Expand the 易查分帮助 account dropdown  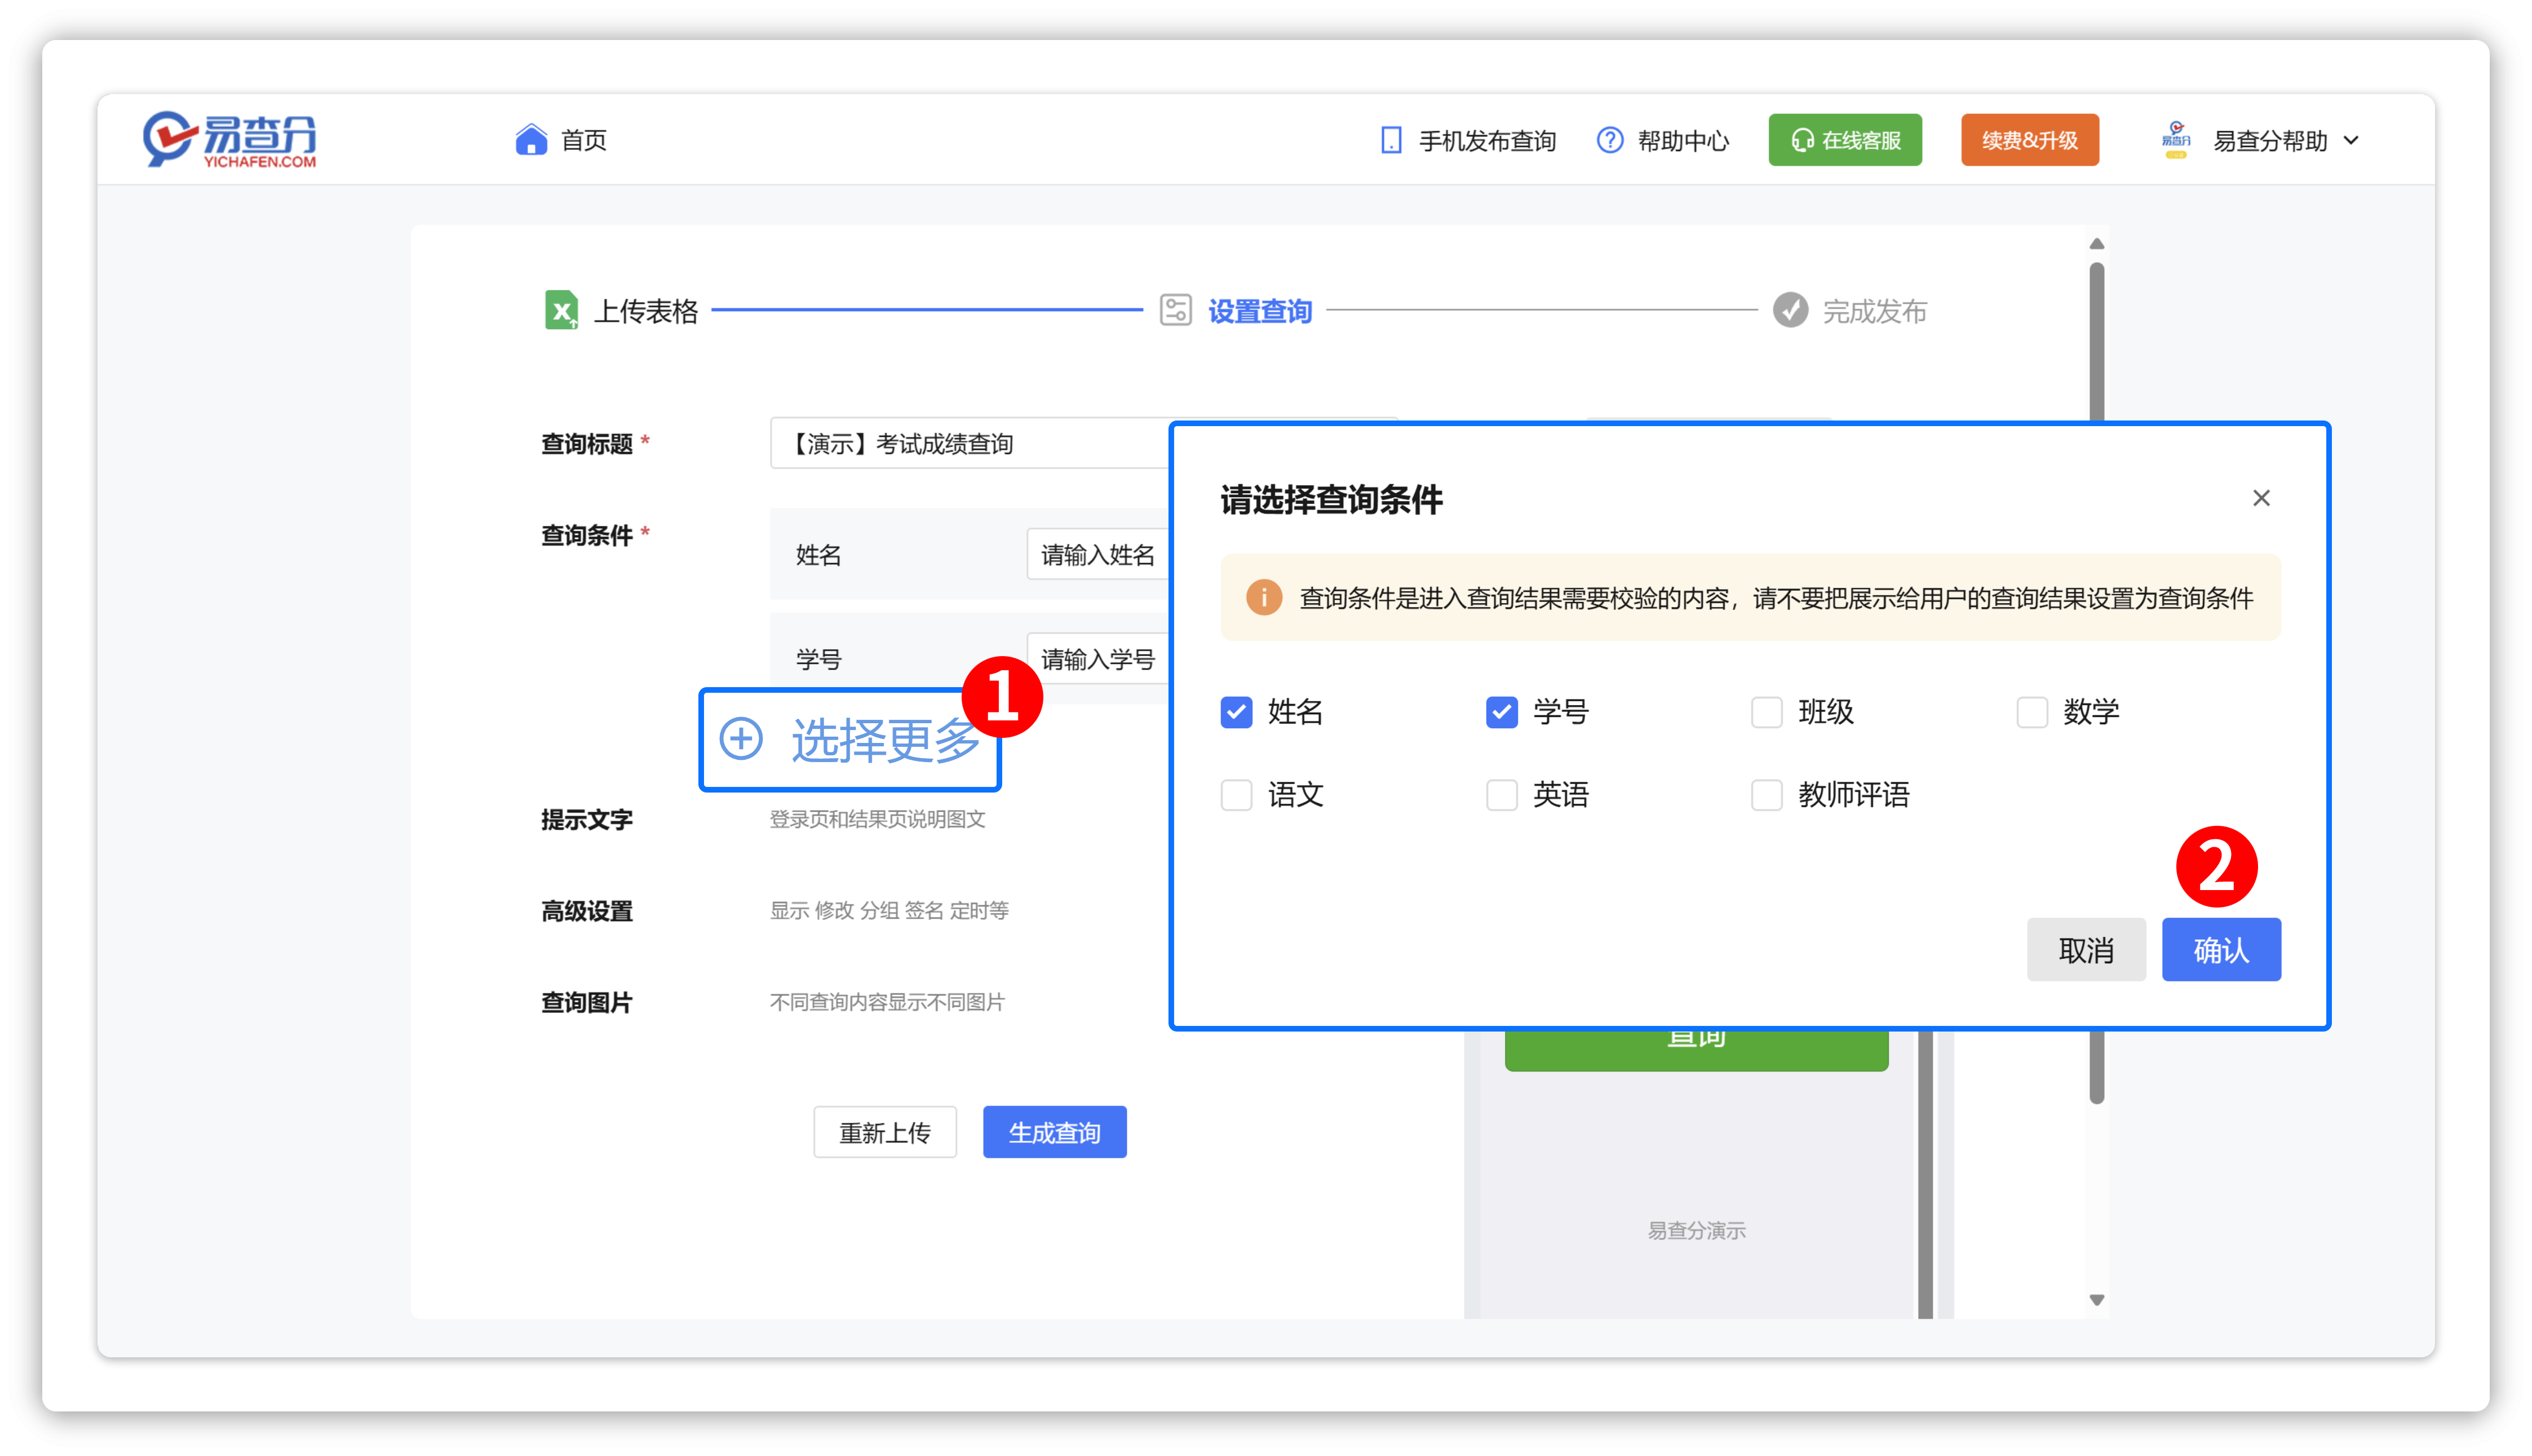point(2351,140)
